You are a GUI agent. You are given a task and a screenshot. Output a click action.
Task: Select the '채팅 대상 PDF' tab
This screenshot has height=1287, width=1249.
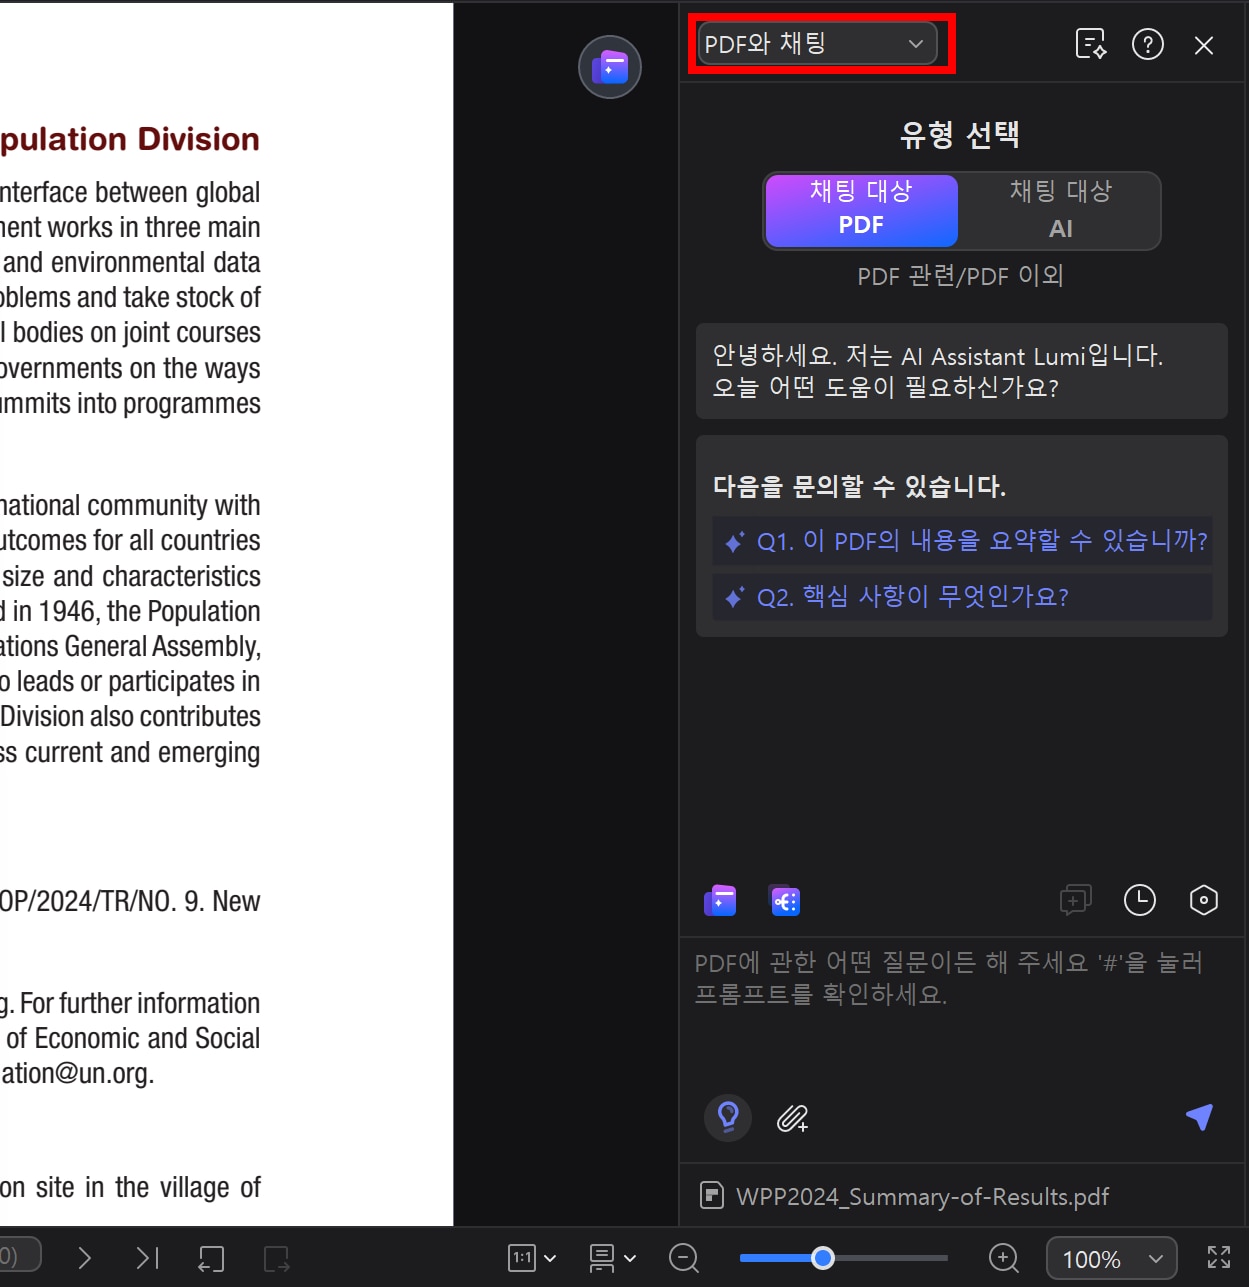861,210
